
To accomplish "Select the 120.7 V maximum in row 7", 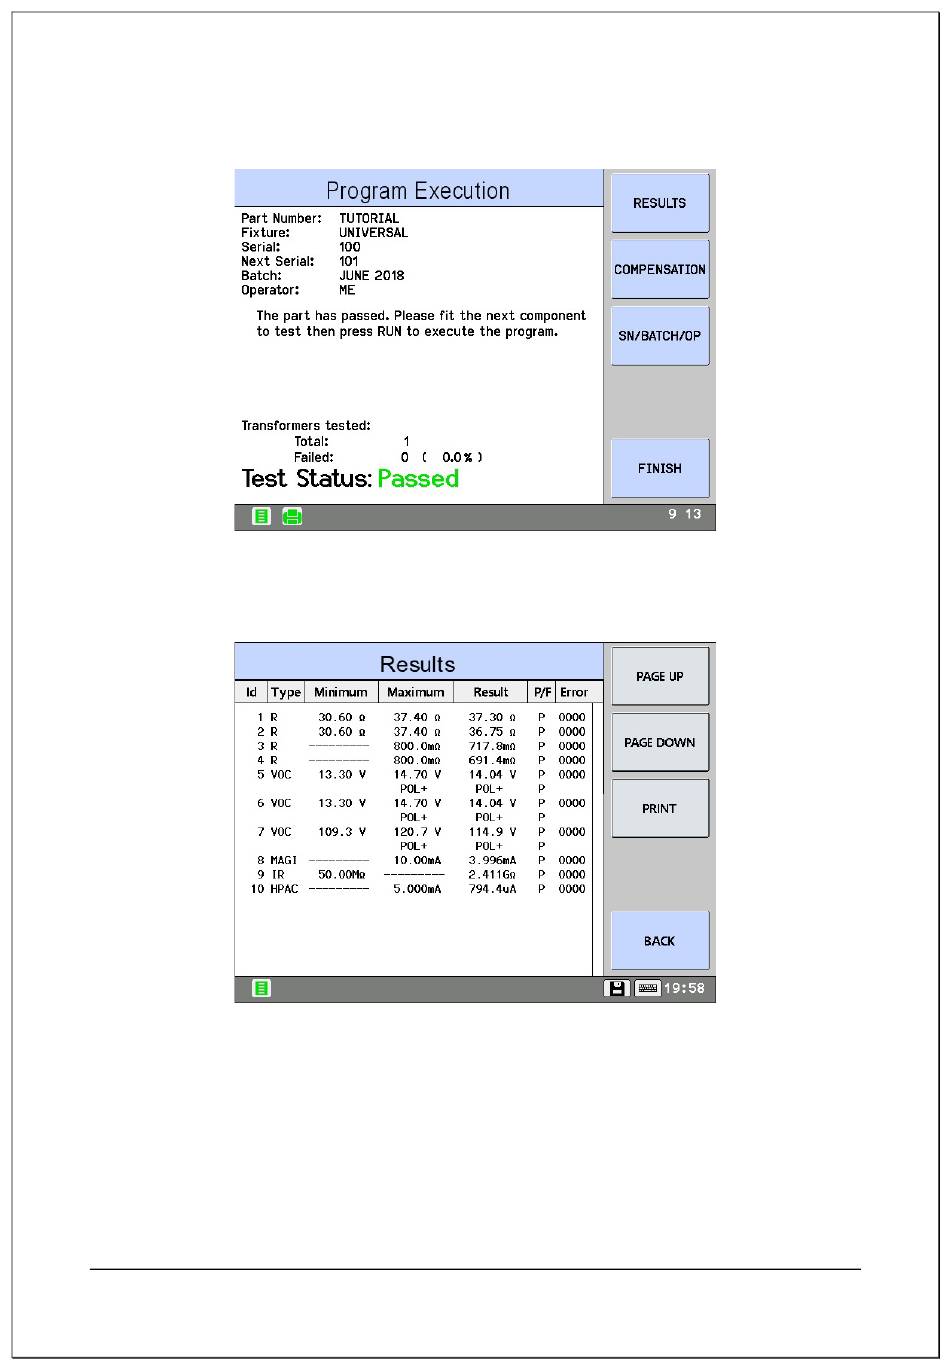I will (417, 832).
